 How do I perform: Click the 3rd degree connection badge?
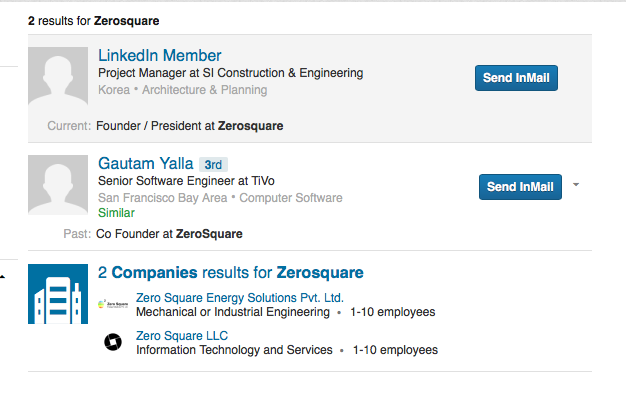coord(213,164)
